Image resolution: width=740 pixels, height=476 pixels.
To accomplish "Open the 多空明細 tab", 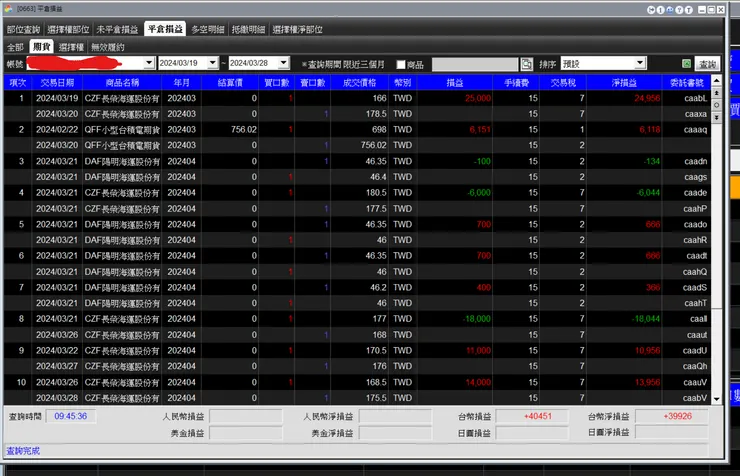I will (208, 29).
